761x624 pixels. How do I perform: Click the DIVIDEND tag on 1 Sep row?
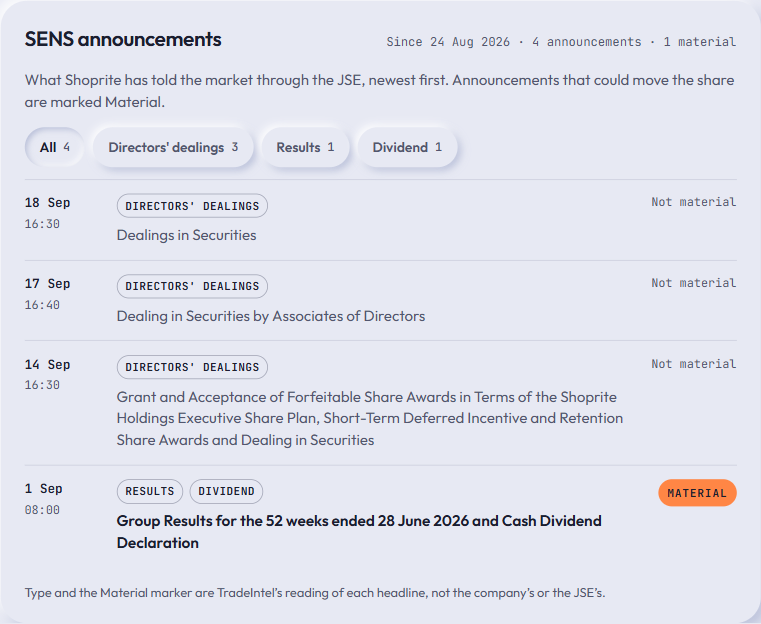(226, 491)
